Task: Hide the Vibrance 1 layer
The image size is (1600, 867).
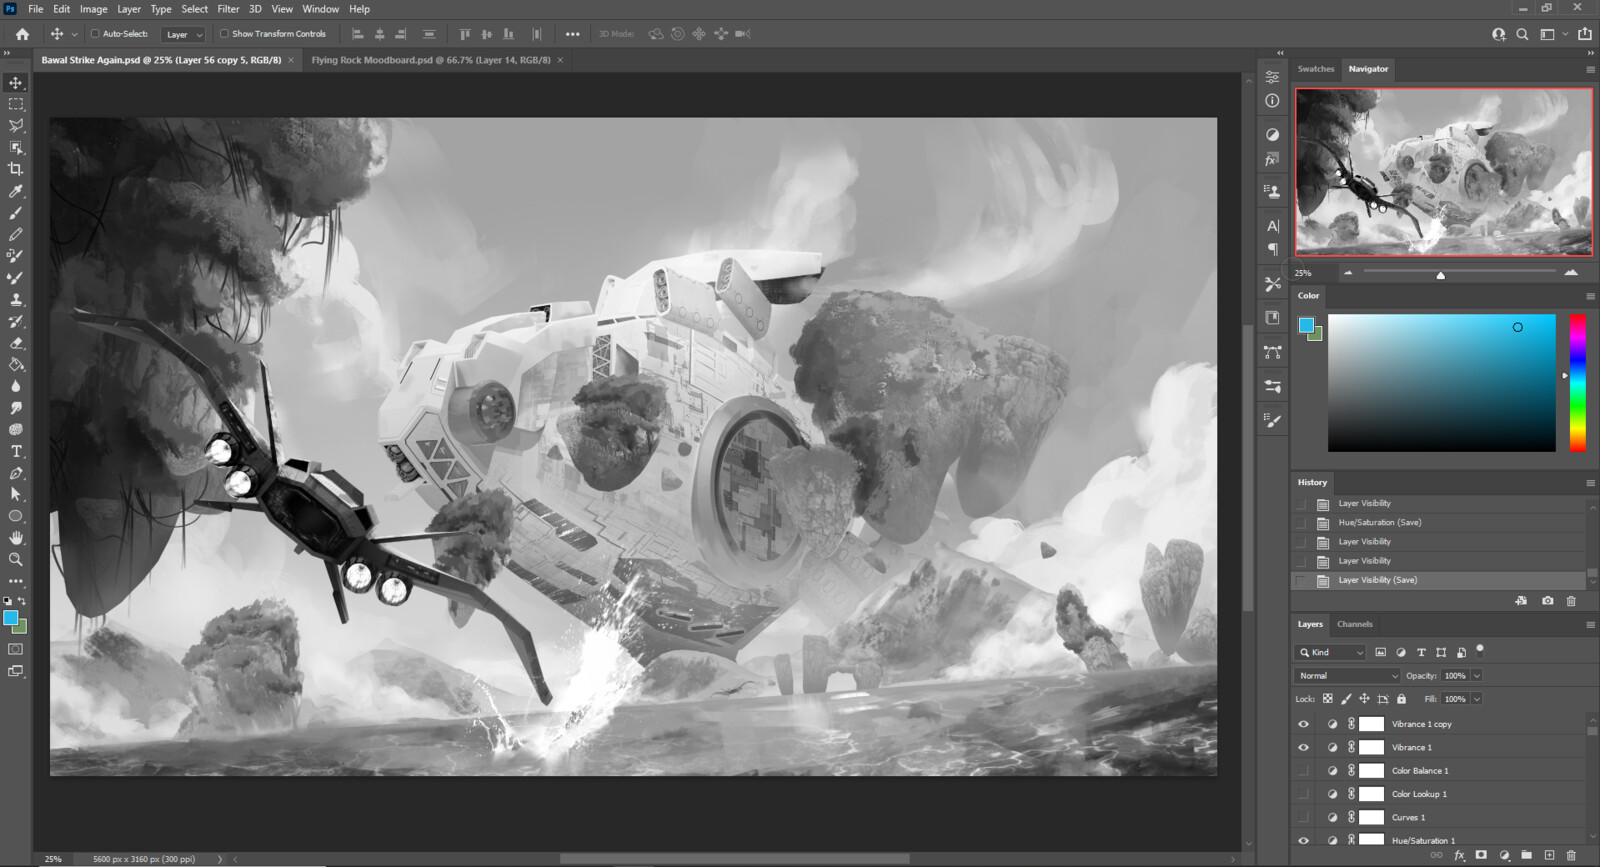Action: coord(1303,747)
